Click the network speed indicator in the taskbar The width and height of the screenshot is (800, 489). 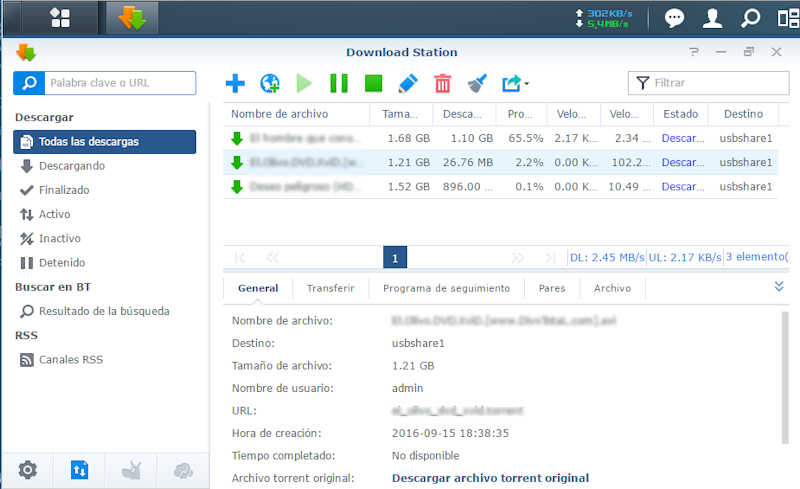pos(604,18)
